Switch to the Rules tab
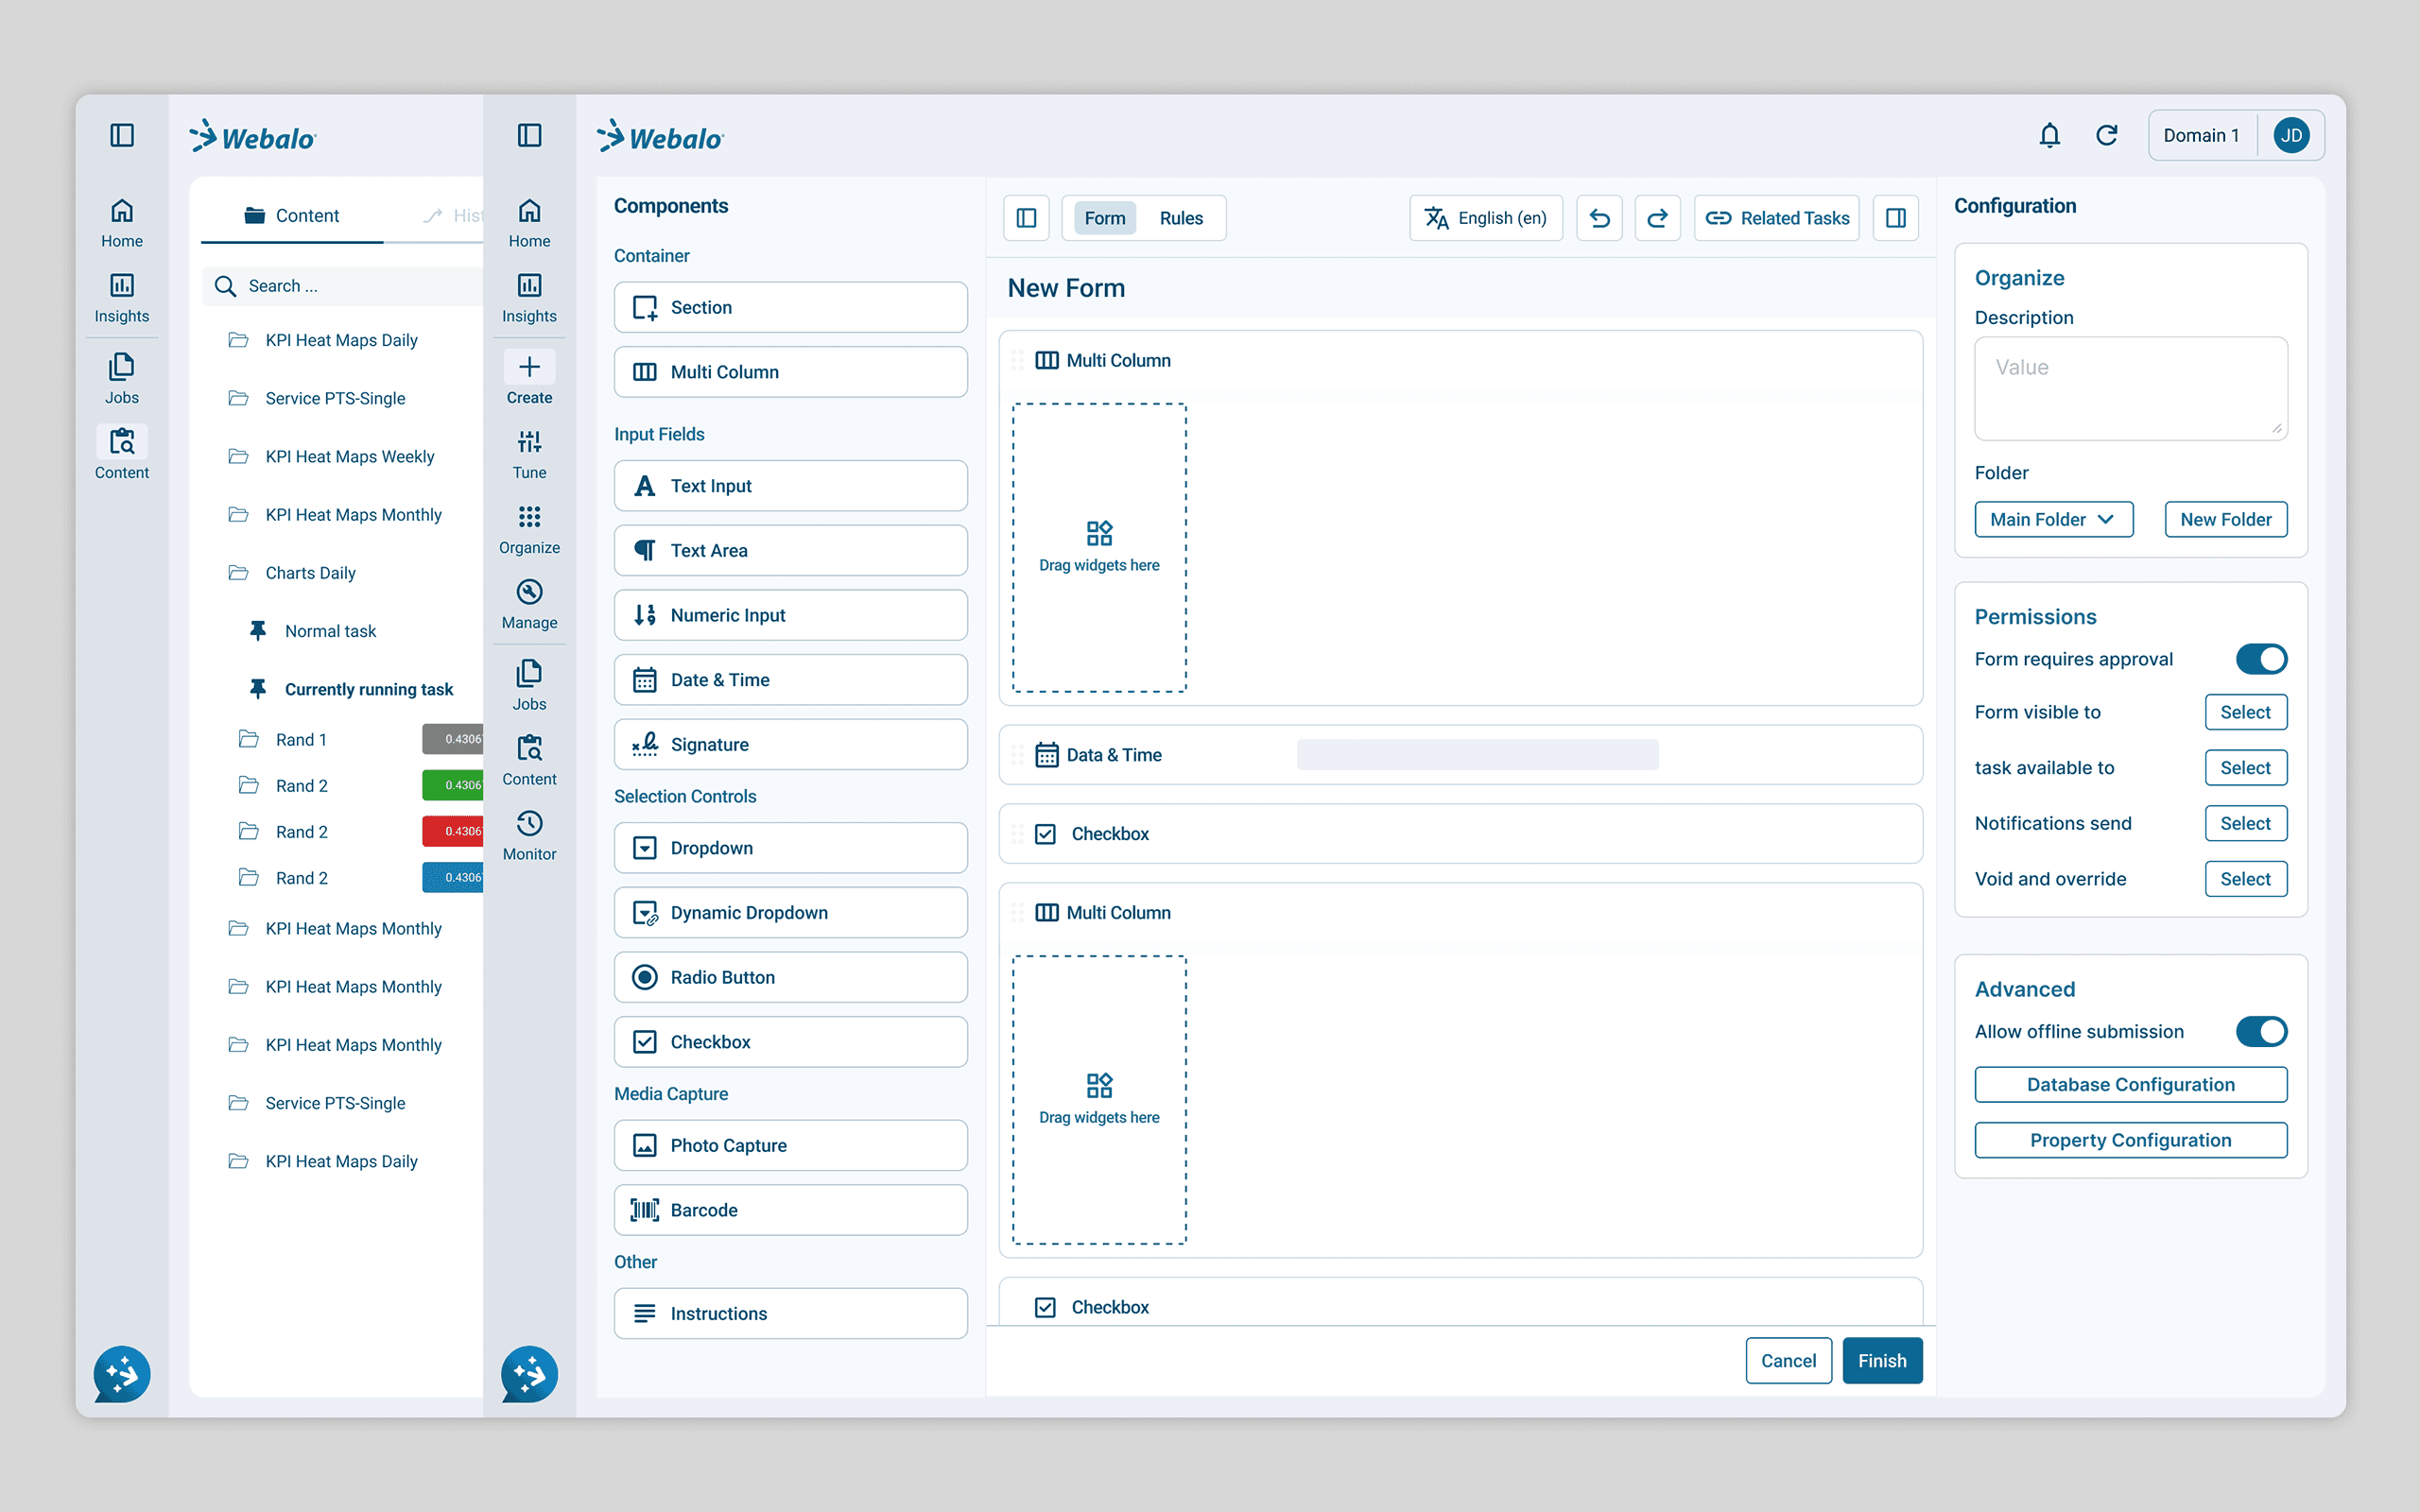 [x=1181, y=218]
